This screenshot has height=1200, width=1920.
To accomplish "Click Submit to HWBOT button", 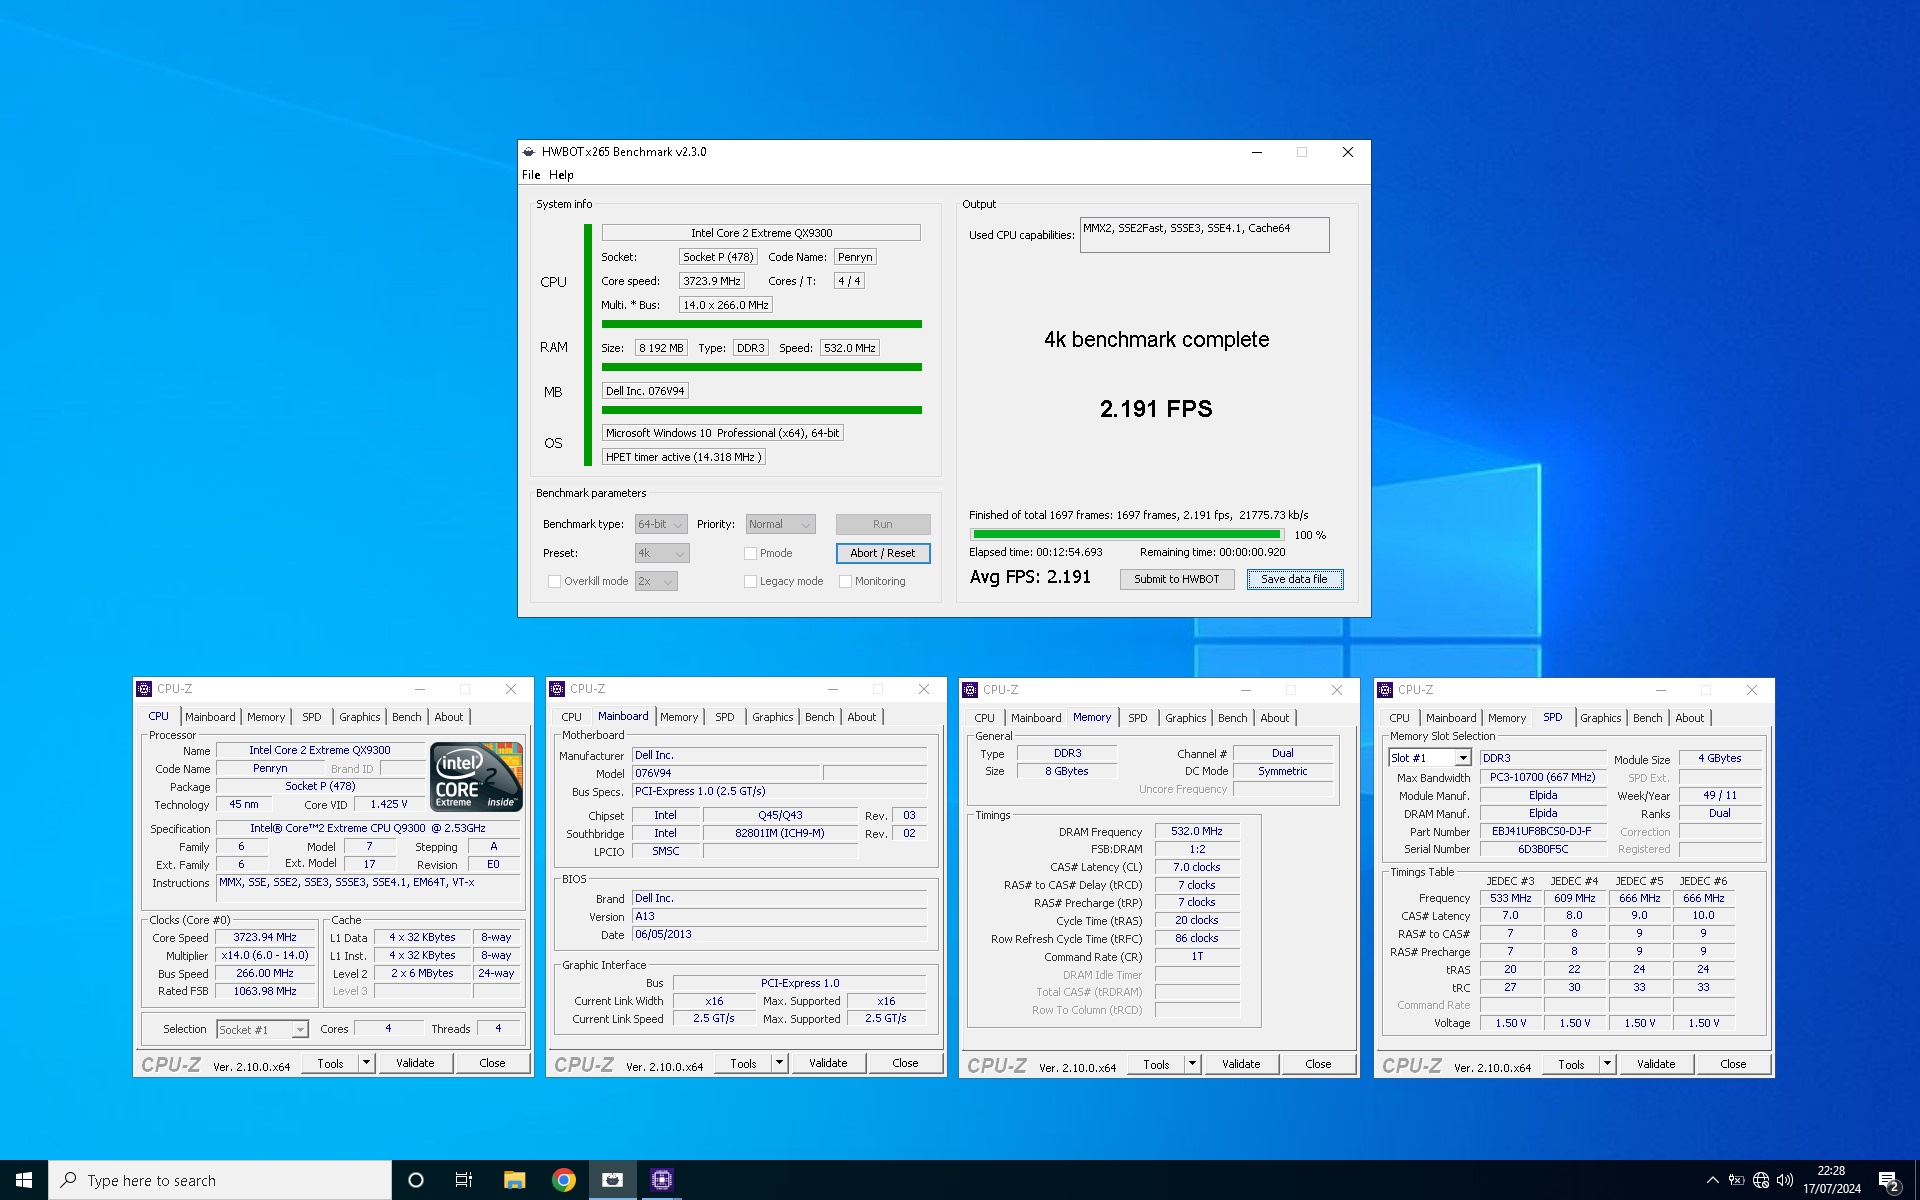I will point(1177,579).
